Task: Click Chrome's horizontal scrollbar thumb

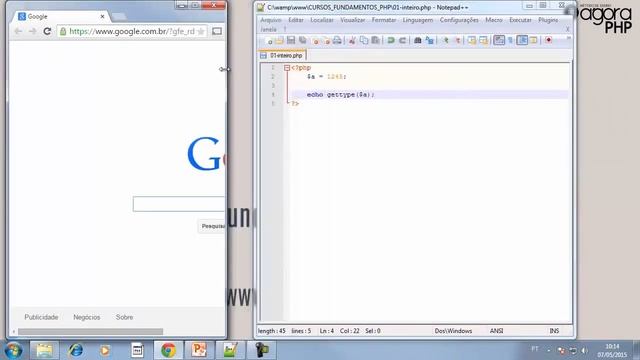Action: pos(90,331)
